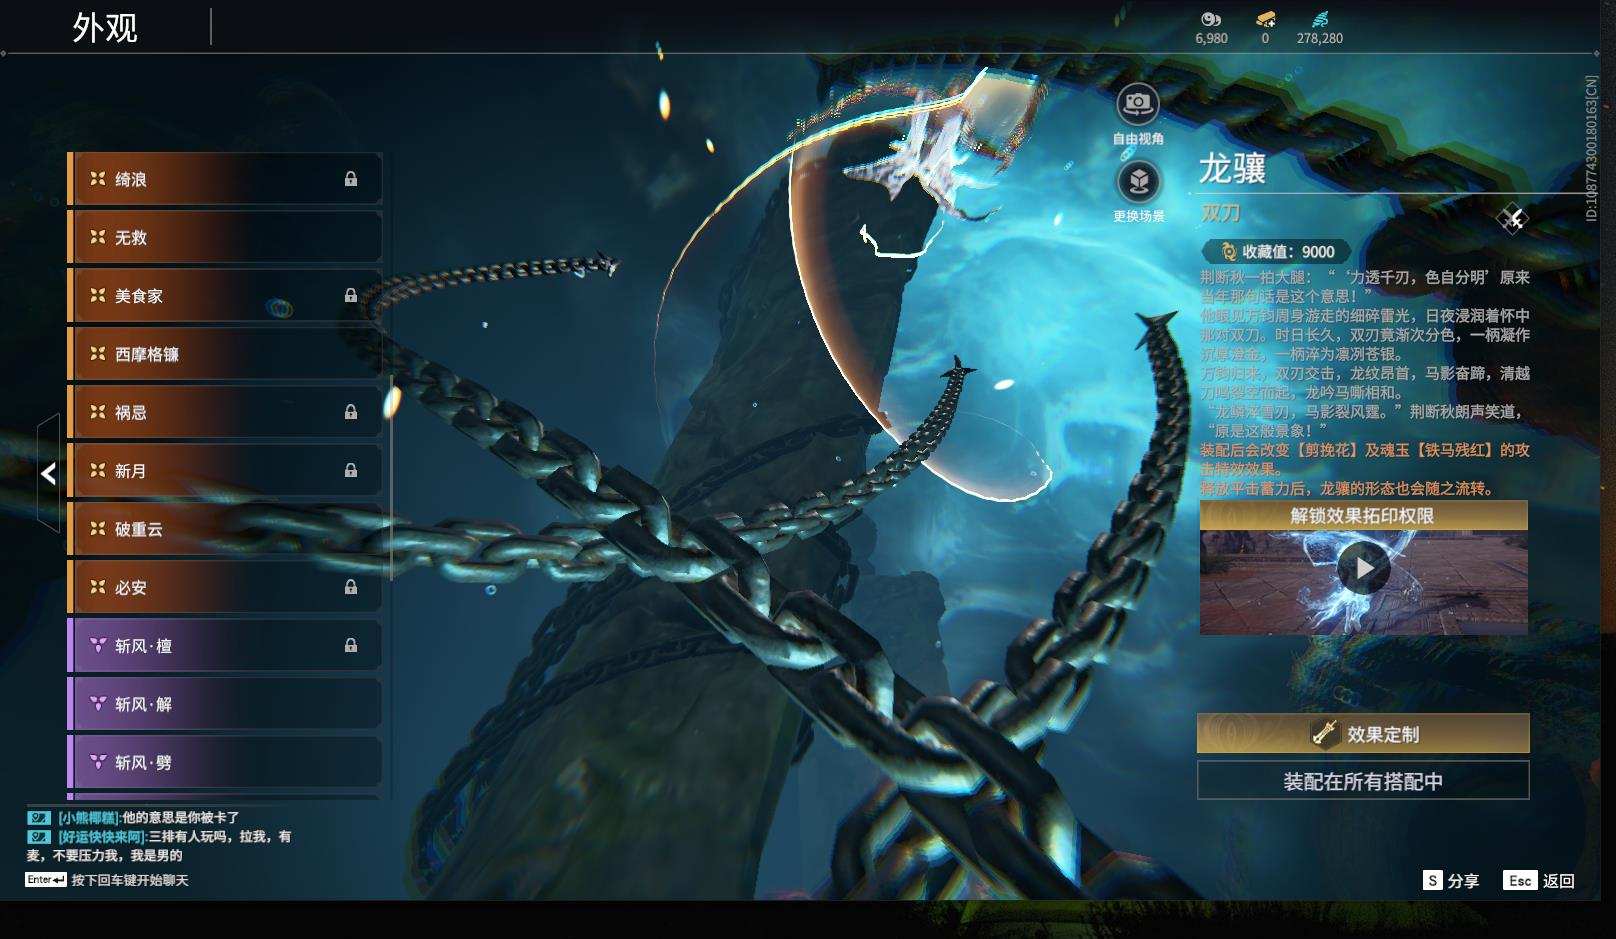Screen dimensions: 1616x939
Task: Click the 双刀 weapon type label
Action: click(1220, 213)
